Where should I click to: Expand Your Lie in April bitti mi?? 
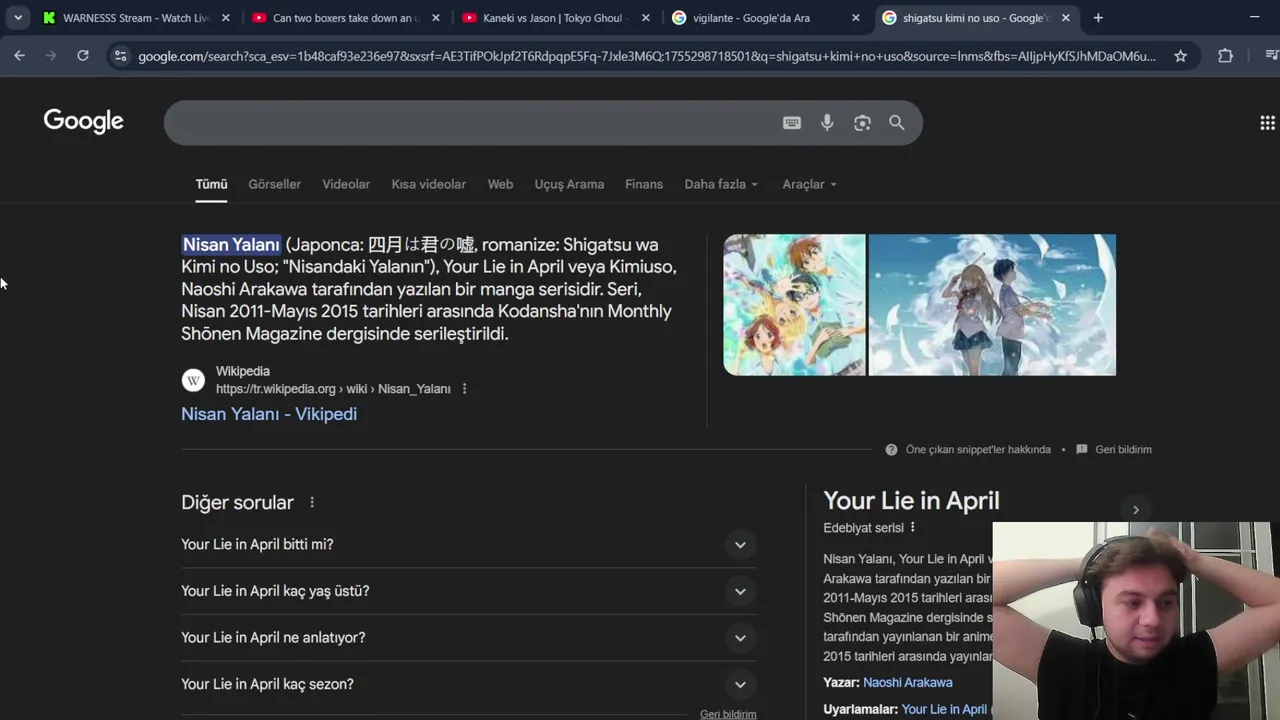pyautogui.click(x=468, y=545)
